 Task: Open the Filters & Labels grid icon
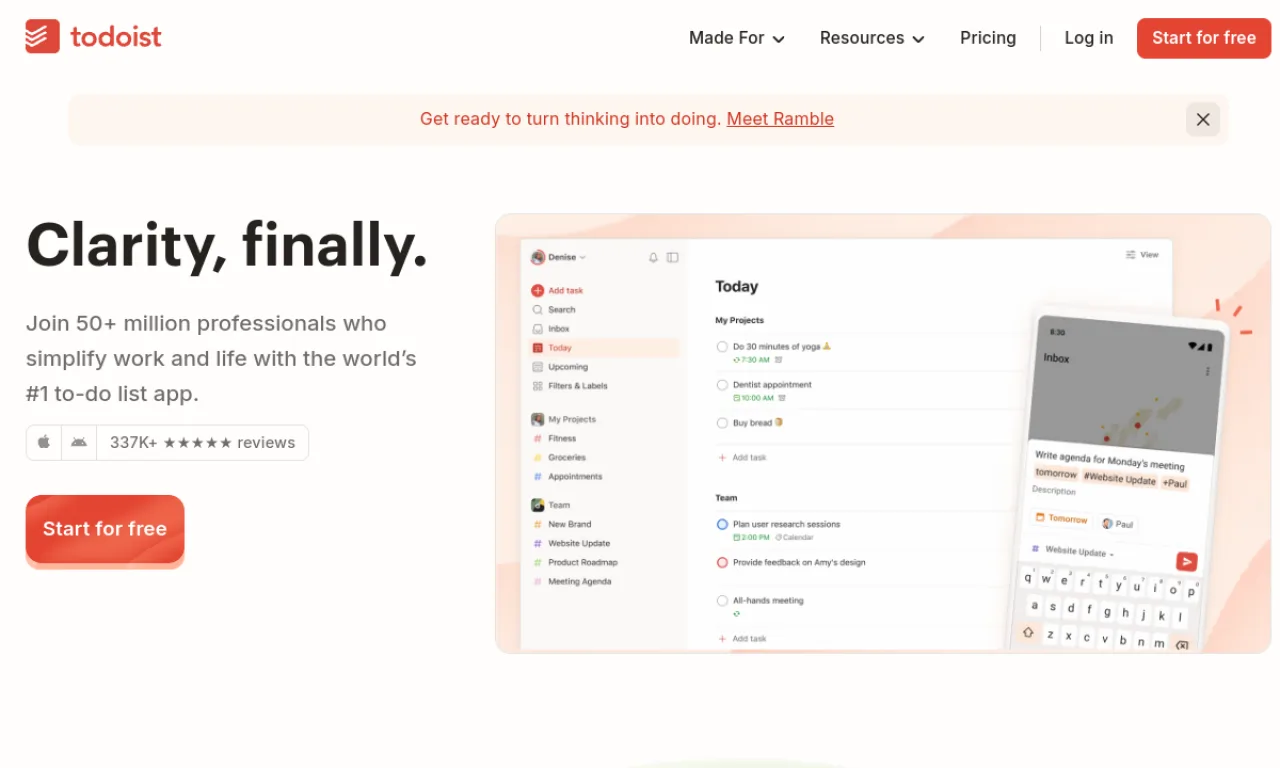[538, 386]
